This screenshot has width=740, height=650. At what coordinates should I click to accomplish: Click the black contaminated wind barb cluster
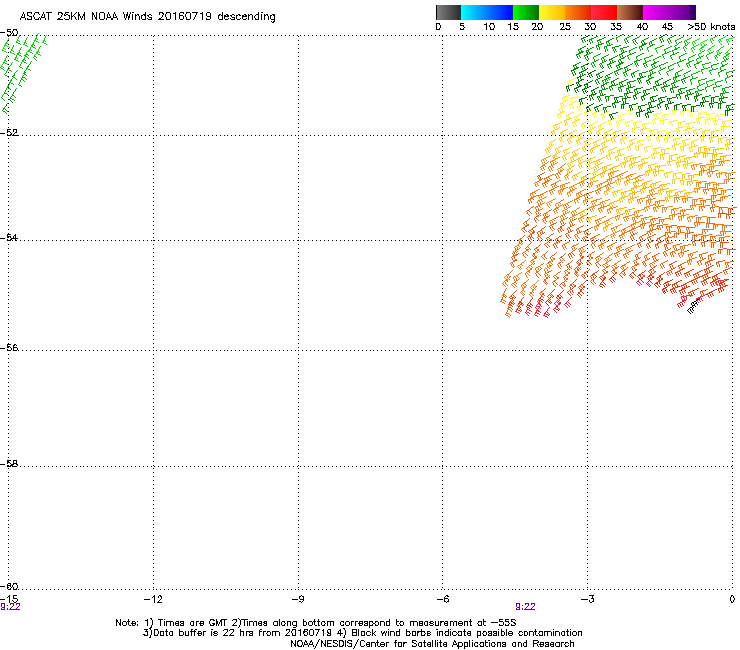(x=693, y=307)
